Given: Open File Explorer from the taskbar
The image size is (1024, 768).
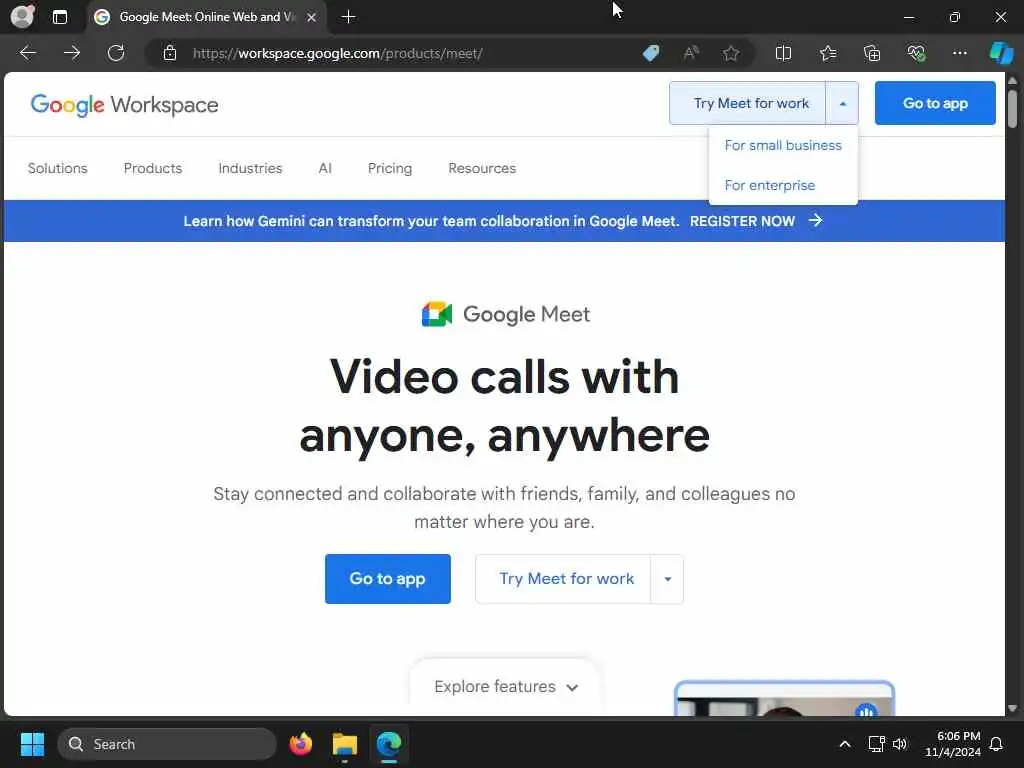Looking at the screenshot, I should 345,744.
